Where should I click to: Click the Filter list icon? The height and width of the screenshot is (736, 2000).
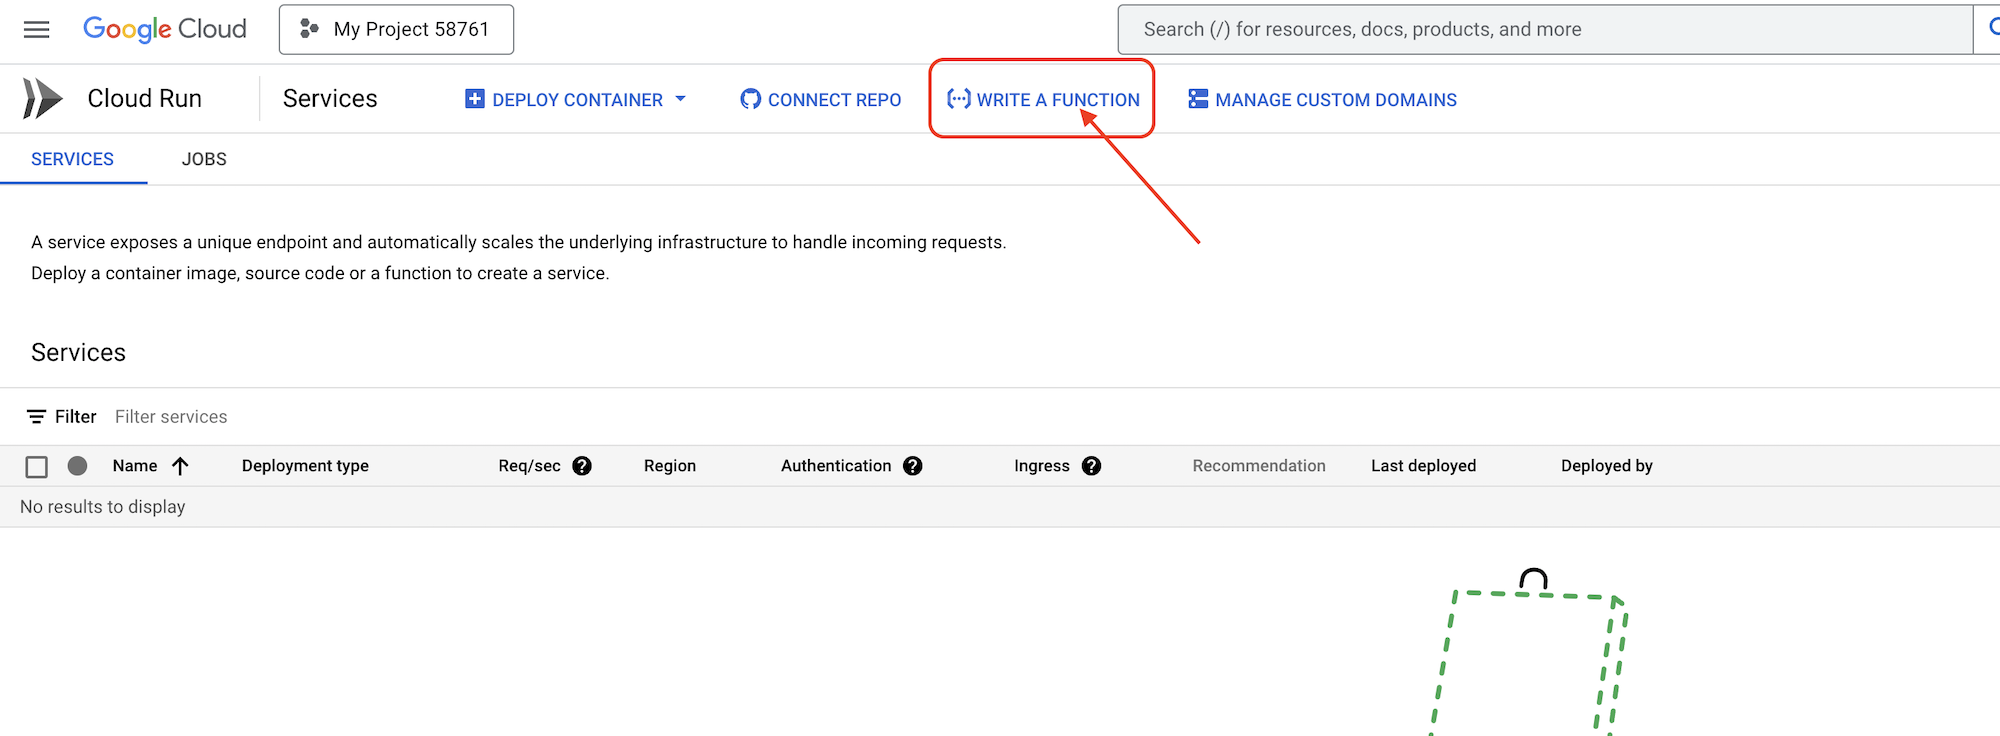tap(37, 417)
